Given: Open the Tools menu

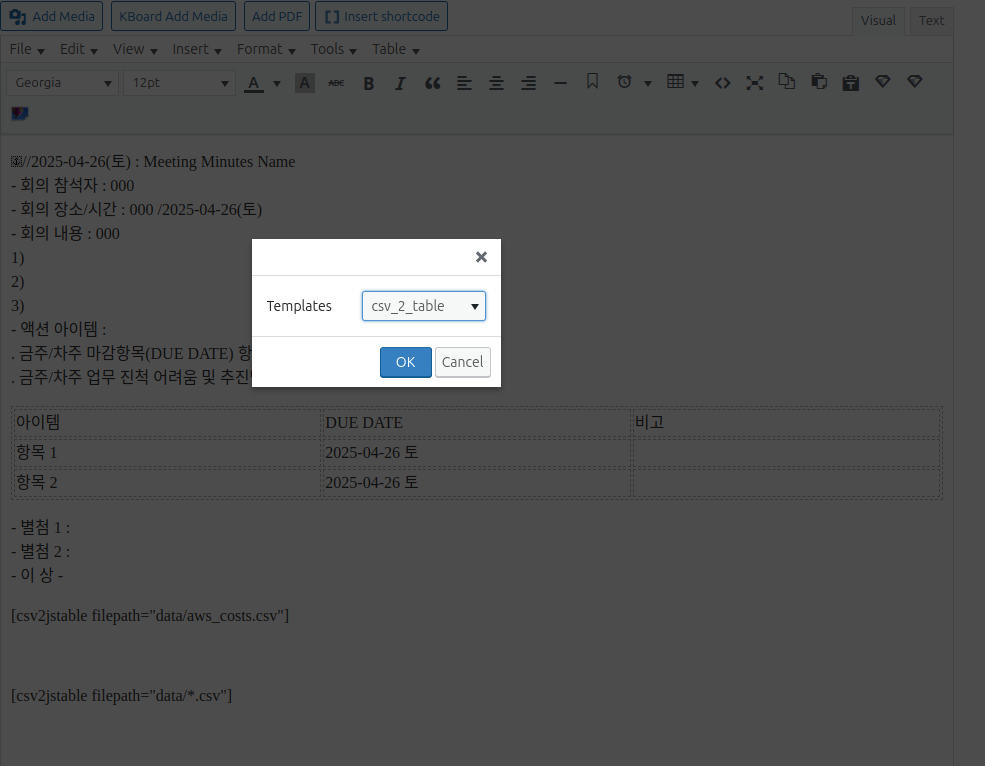Looking at the screenshot, I should pos(333,49).
